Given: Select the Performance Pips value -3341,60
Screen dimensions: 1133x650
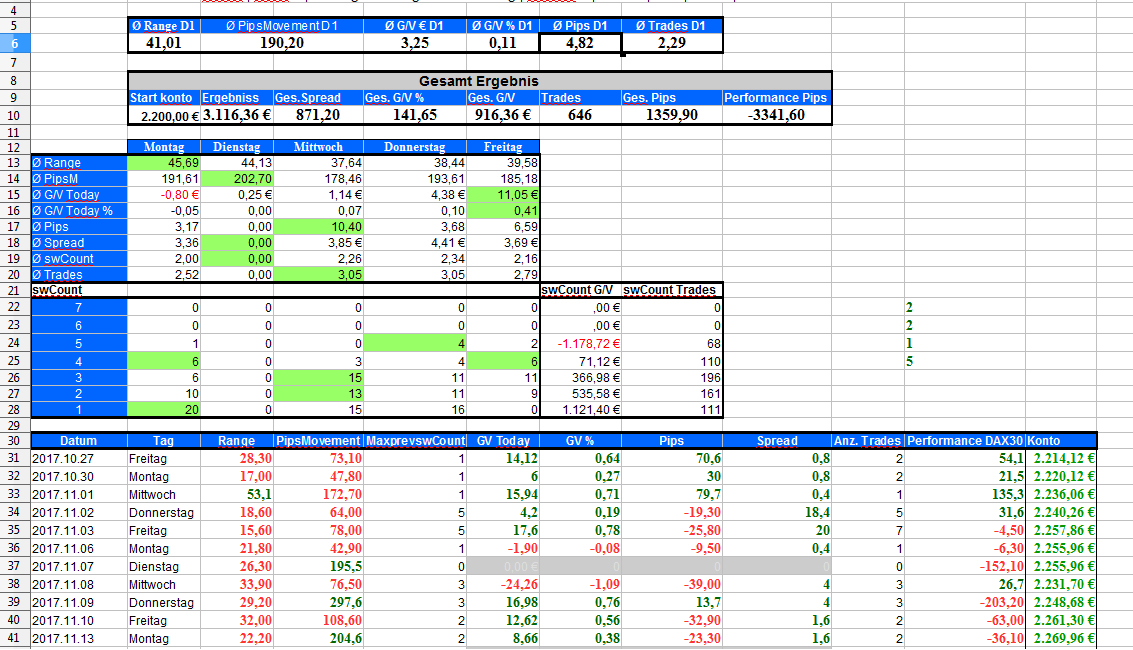Looking at the screenshot, I should (776, 115).
